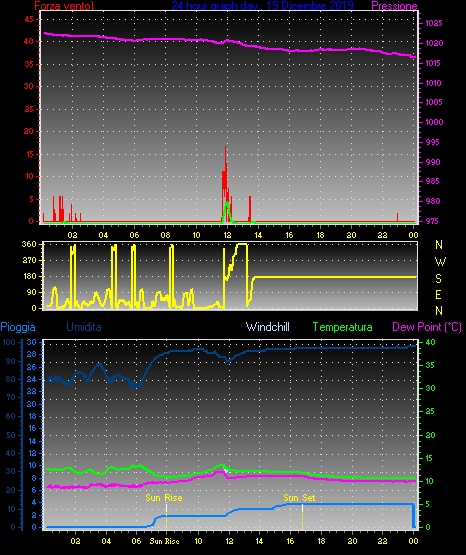Click the S compass direction label
Image resolution: width=466 pixels, height=555 pixels.
(438, 279)
